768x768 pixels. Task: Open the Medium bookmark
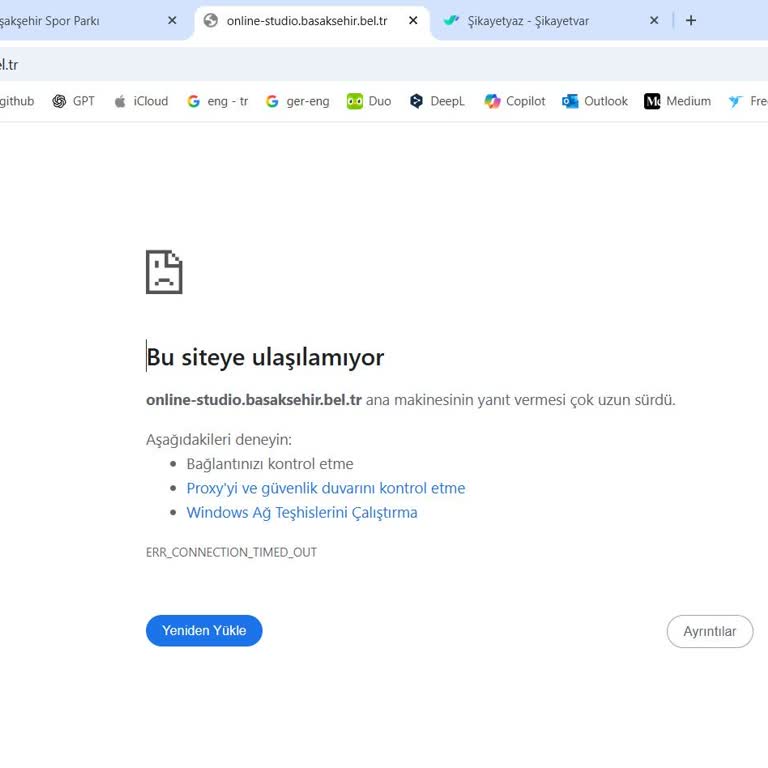pos(677,101)
